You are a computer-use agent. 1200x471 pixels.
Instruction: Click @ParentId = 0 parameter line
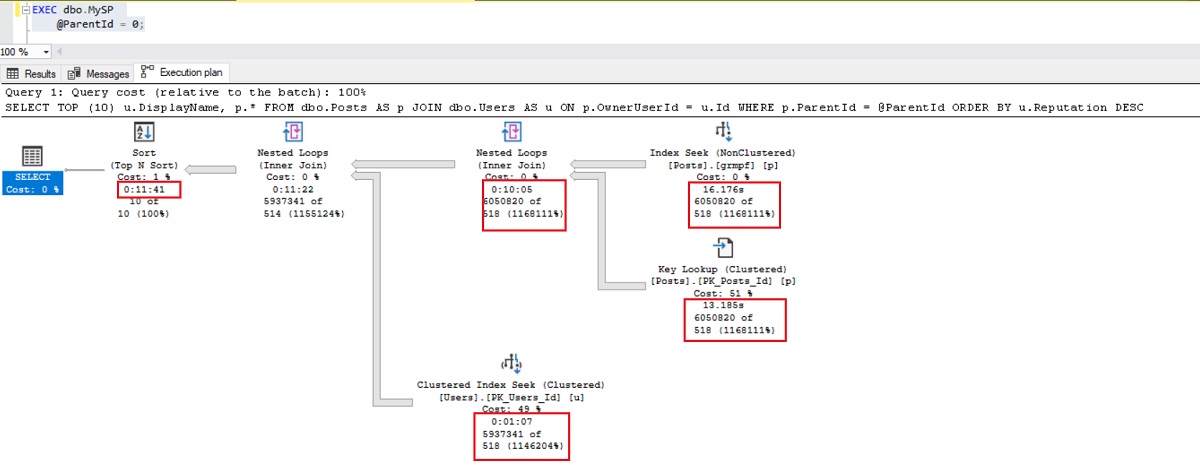[100, 23]
